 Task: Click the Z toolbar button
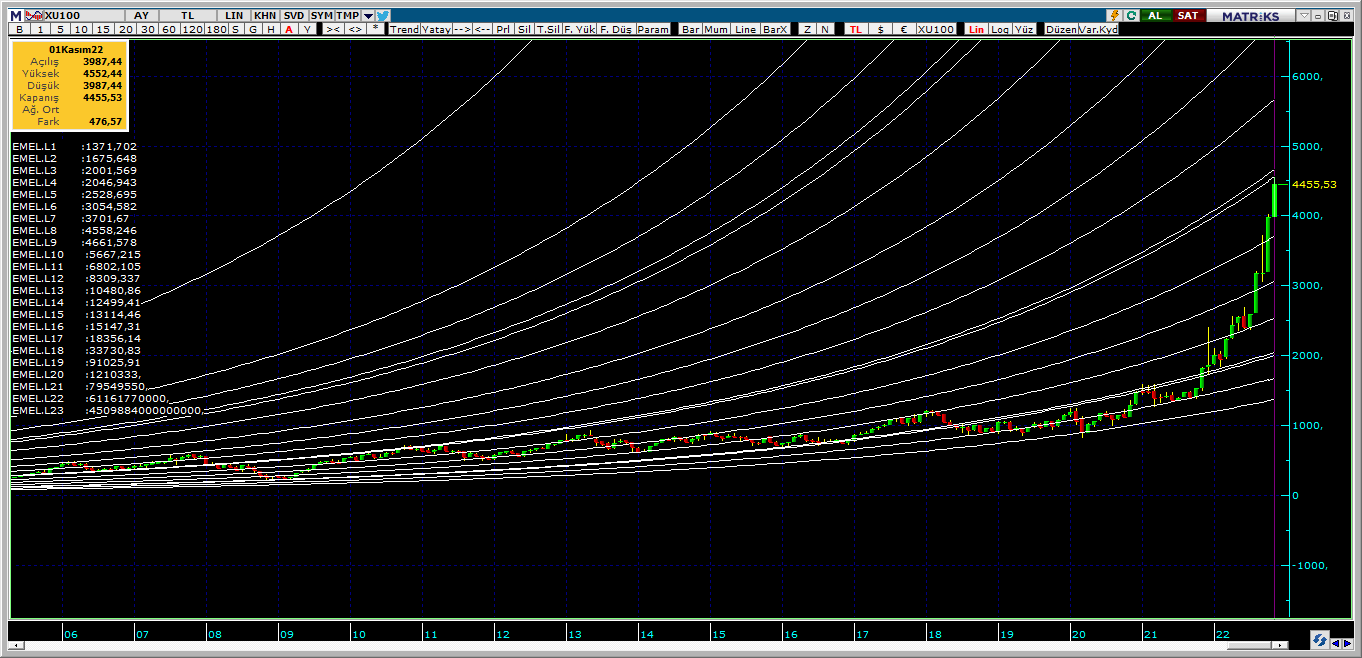click(x=807, y=29)
